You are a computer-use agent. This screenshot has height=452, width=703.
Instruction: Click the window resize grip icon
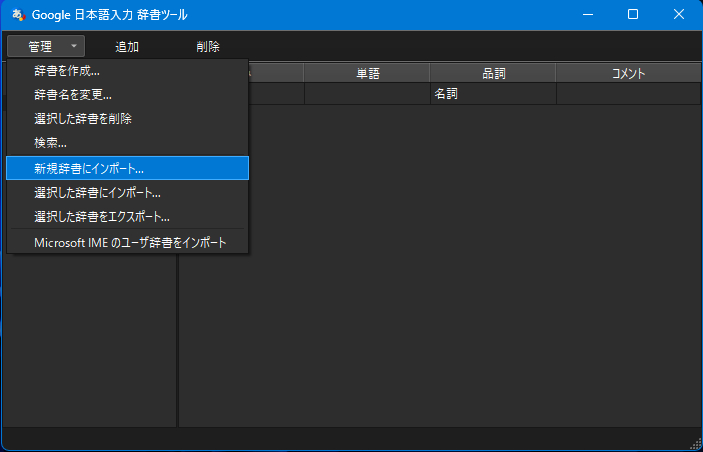(x=695, y=444)
